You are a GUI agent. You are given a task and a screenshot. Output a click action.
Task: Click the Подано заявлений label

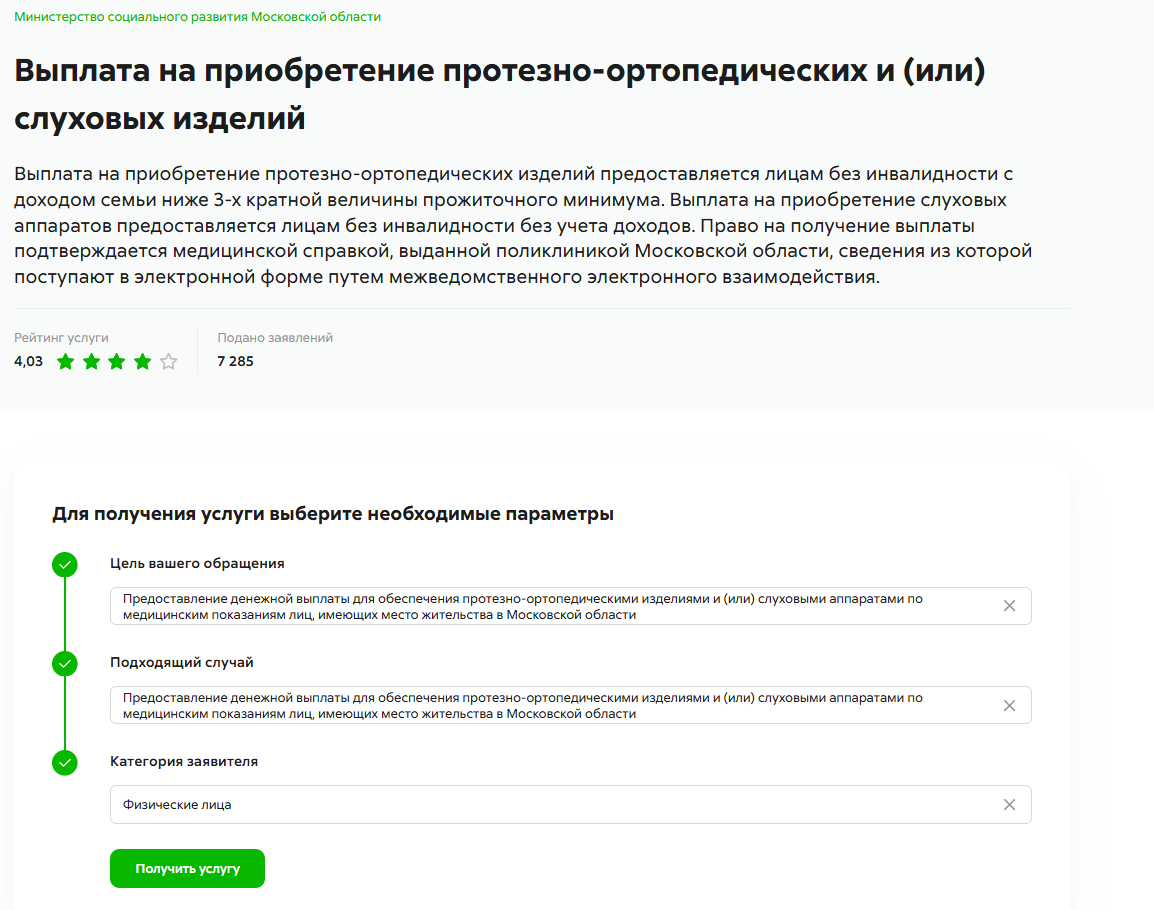tap(275, 338)
